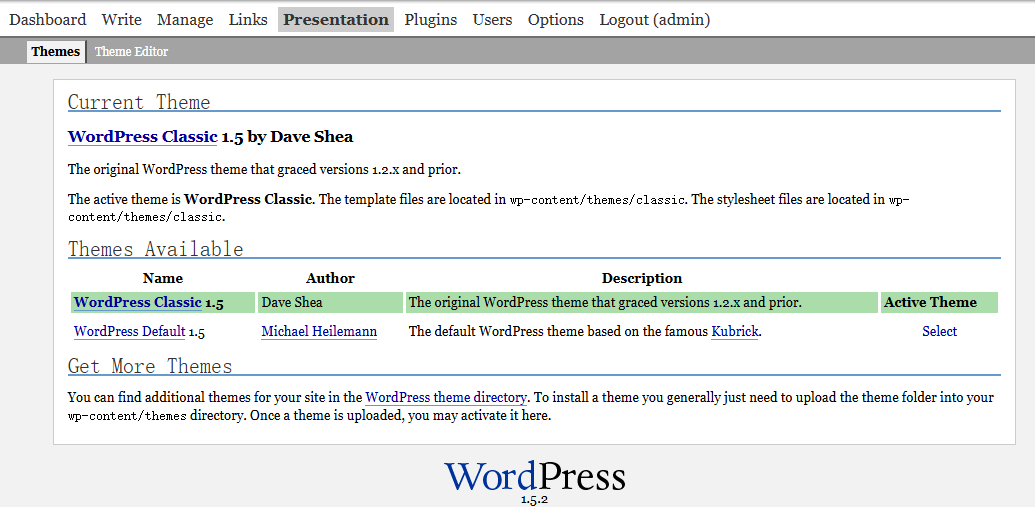Go to the Users section
The image size is (1035, 507).
tap(492, 20)
